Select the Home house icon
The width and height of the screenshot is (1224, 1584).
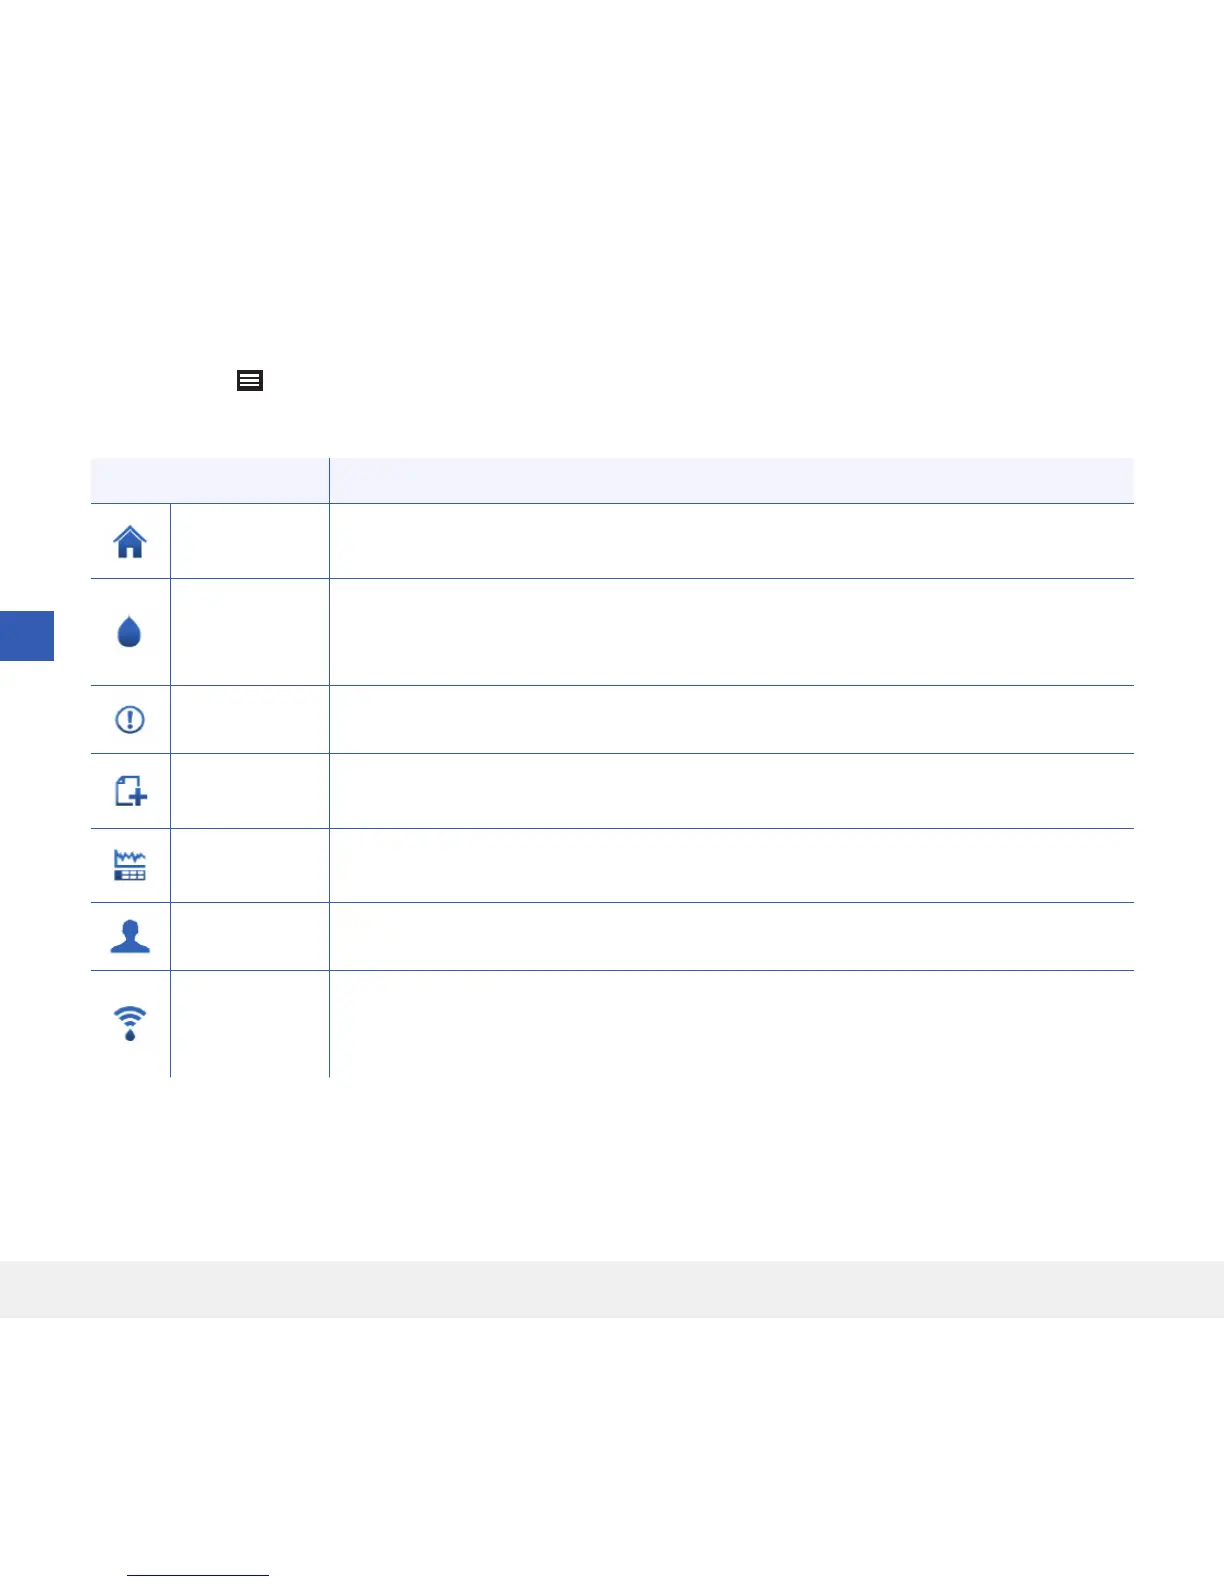point(130,542)
